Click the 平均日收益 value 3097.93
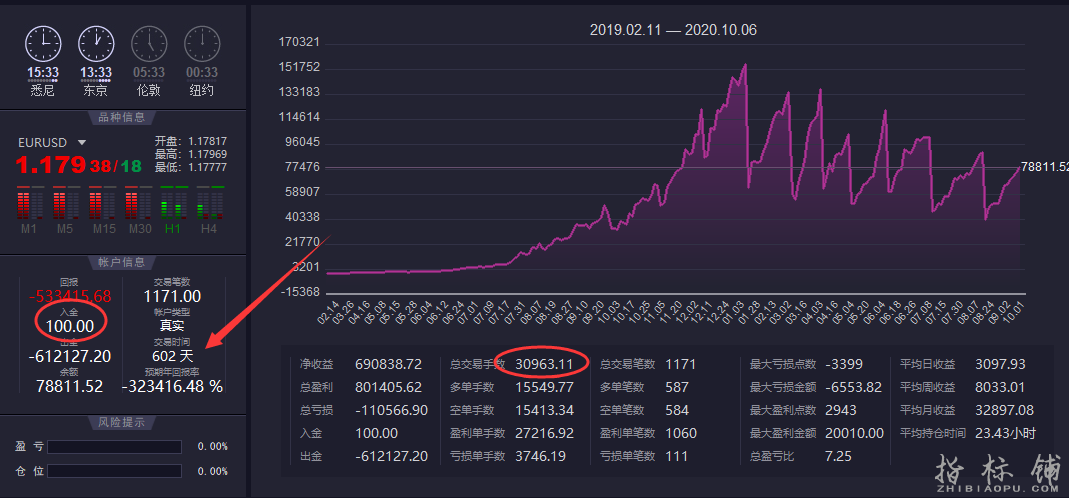Screen dimensions: 1069x498 click(x=1000, y=364)
